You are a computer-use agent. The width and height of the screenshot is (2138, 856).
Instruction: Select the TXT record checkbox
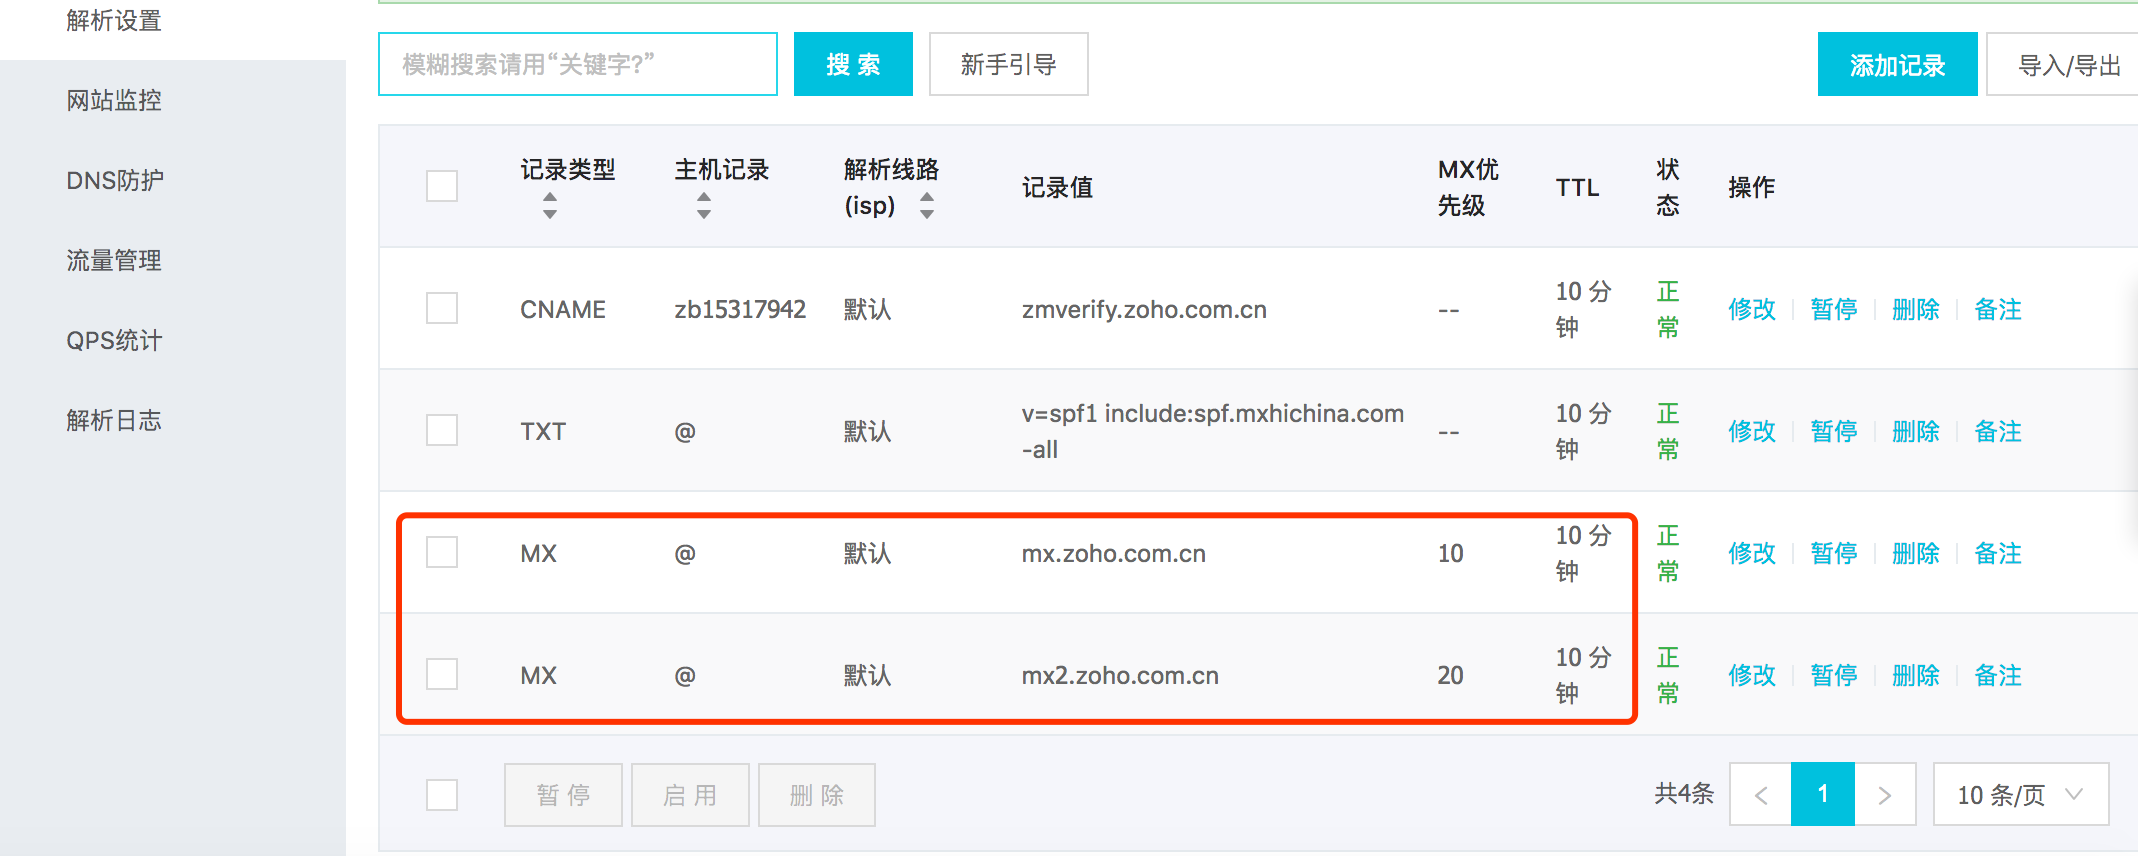[442, 430]
